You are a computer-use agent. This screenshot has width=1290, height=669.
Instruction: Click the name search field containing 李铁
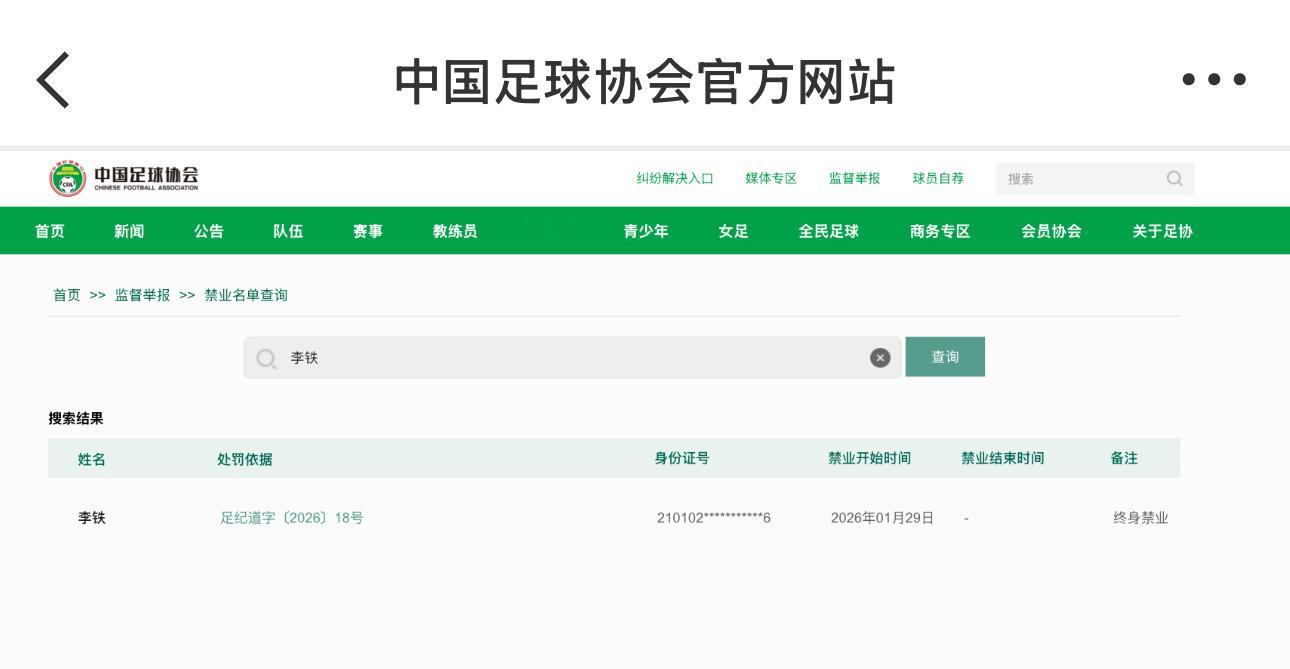[x=572, y=358]
